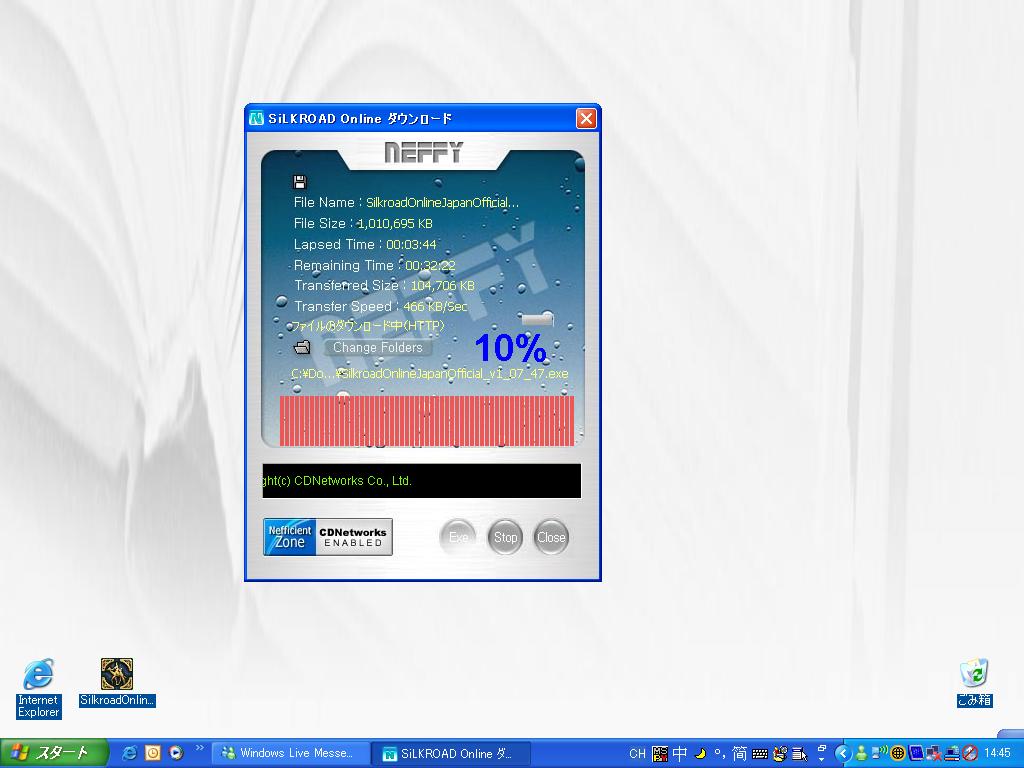Click the Nefficient Zone CDNetworks banner

click(328, 537)
